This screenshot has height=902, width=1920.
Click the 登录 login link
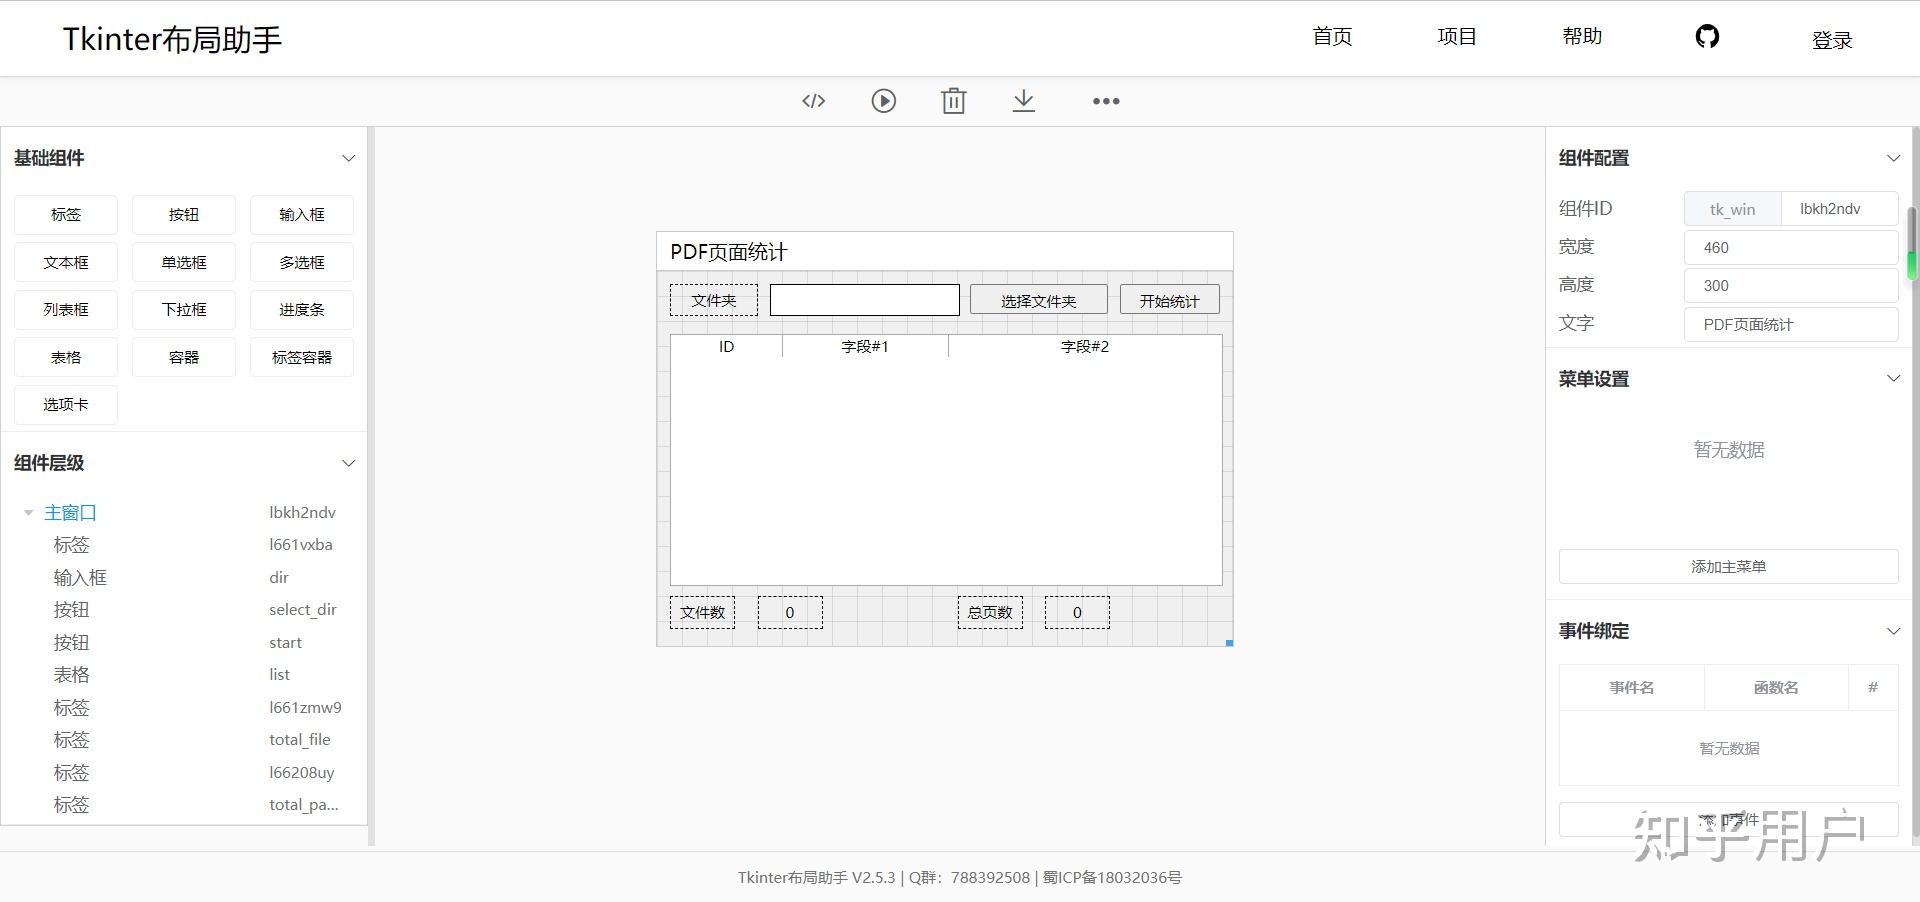click(1832, 40)
